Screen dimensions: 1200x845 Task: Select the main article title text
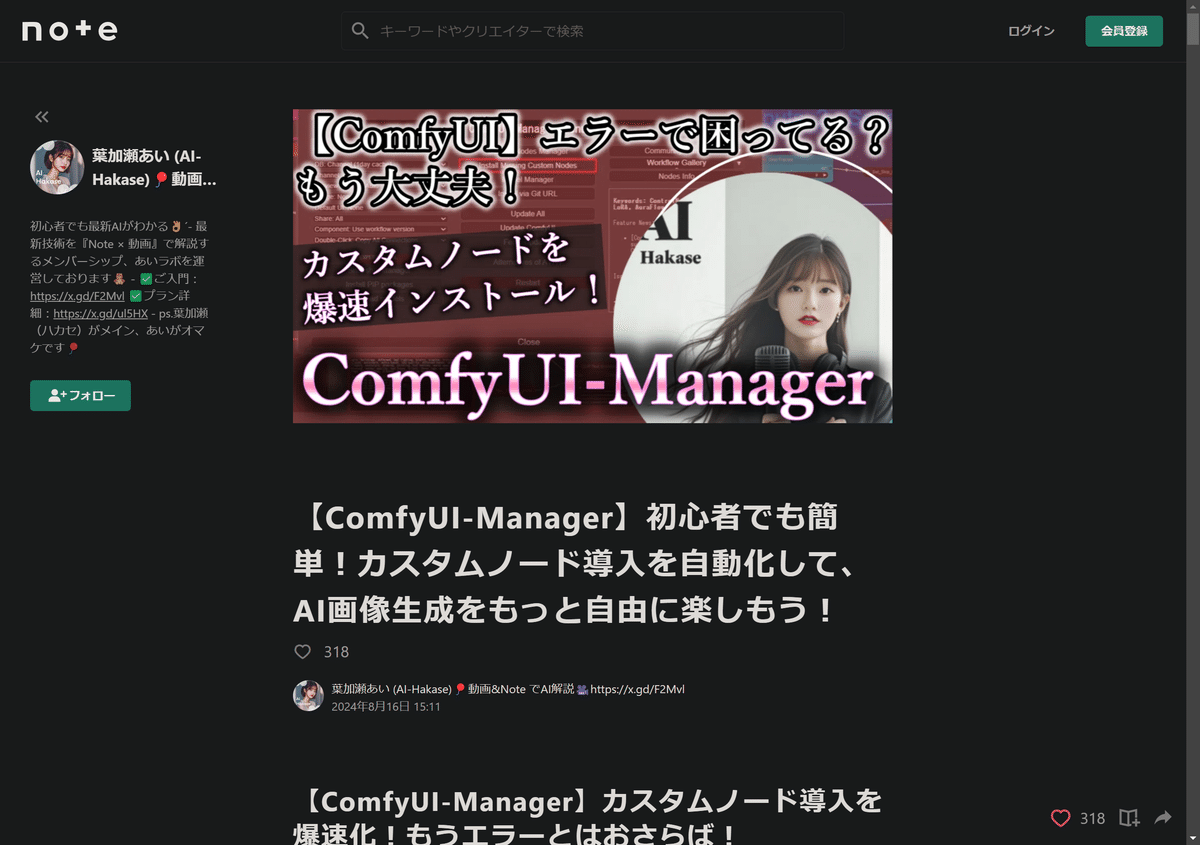(x=574, y=564)
